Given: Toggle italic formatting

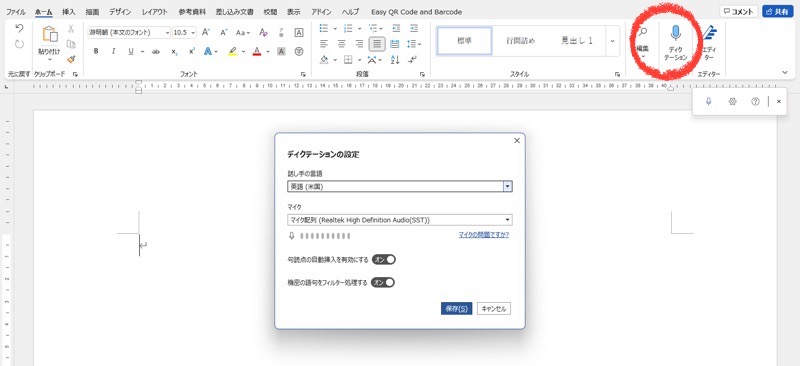Looking at the screenshot, I should pyautogui.click(x=113, y=51).
